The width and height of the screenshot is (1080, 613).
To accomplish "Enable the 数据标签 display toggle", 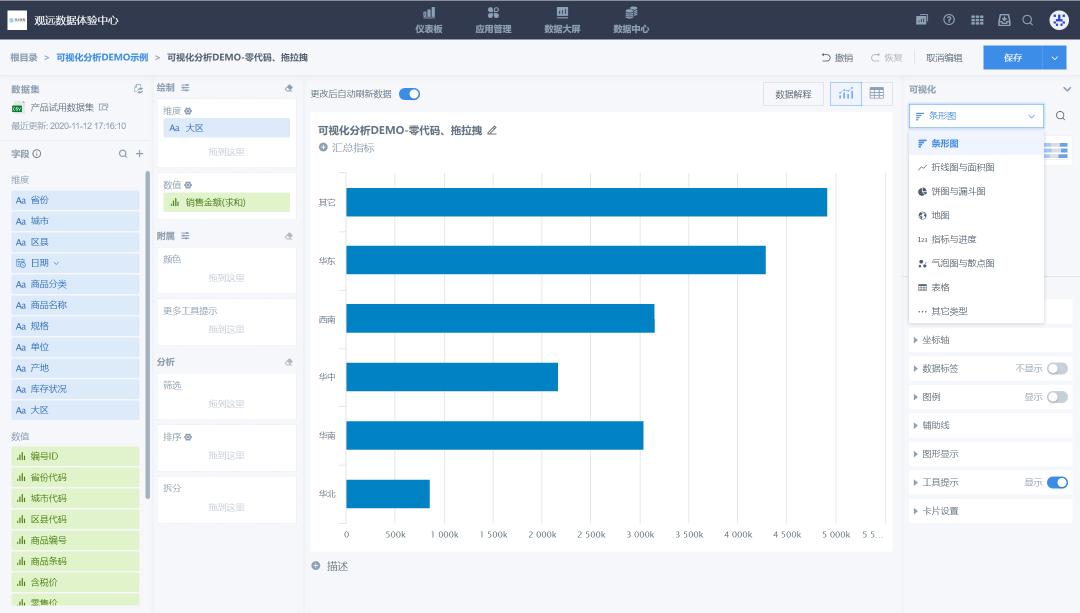I will [x=1057, y=369].
